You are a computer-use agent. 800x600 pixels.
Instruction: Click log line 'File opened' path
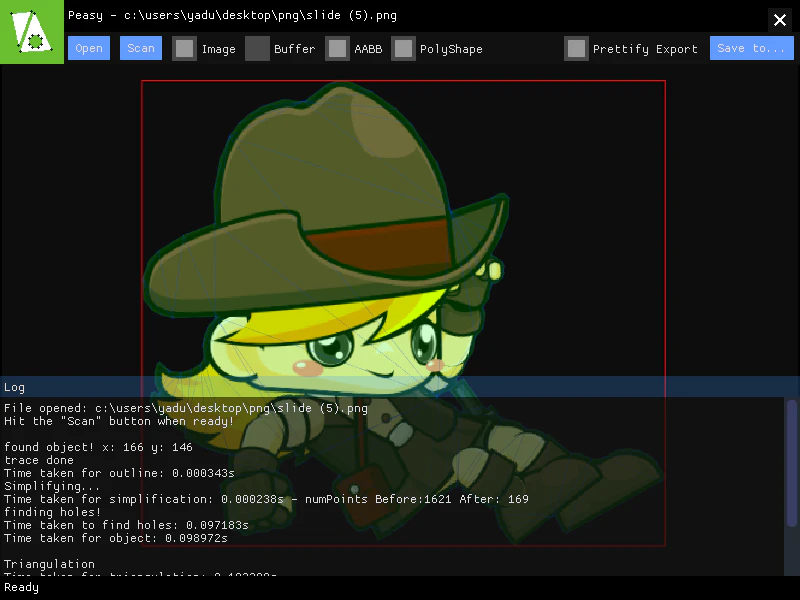(186, 408)
